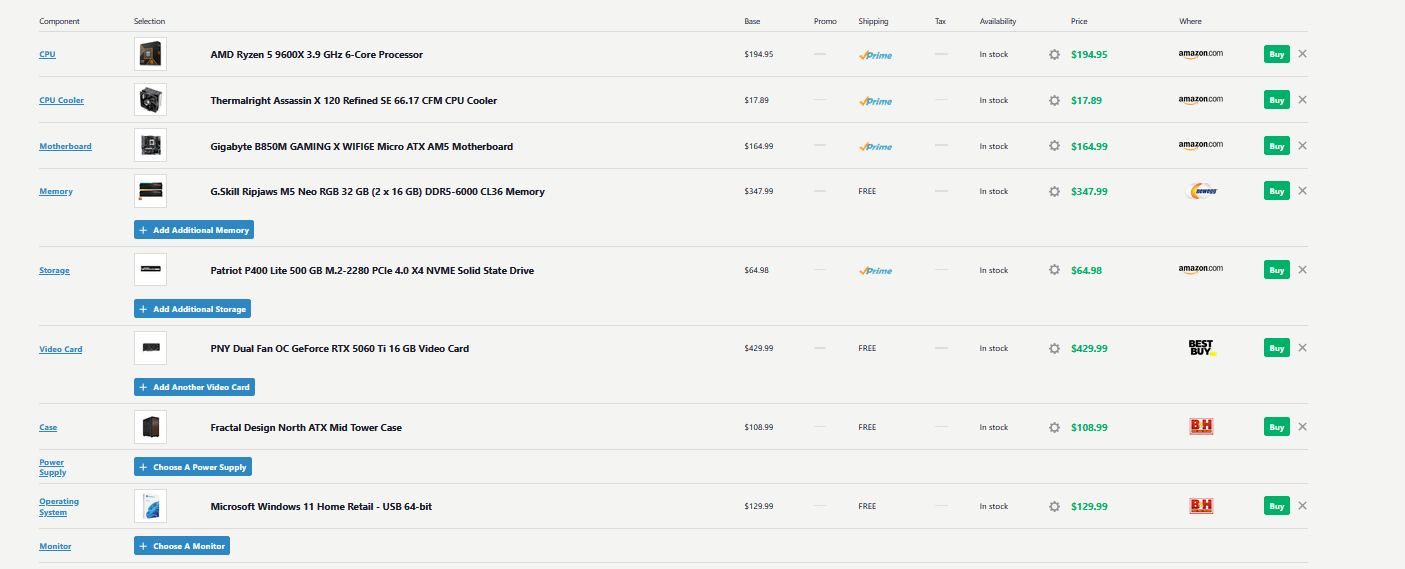Click Prime shipping badge for Thermalright cooler

875,101
